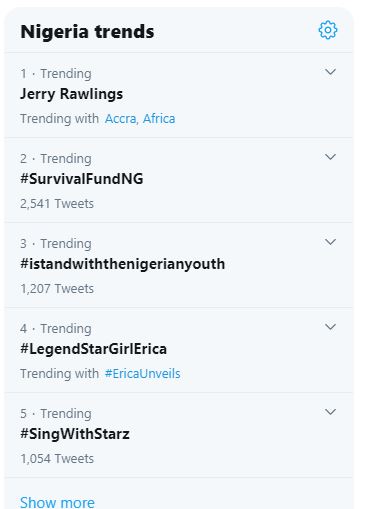Open chevron menu for #LegendStarGirlErica
The image size is (381, 509).
(x=330, y=327)
